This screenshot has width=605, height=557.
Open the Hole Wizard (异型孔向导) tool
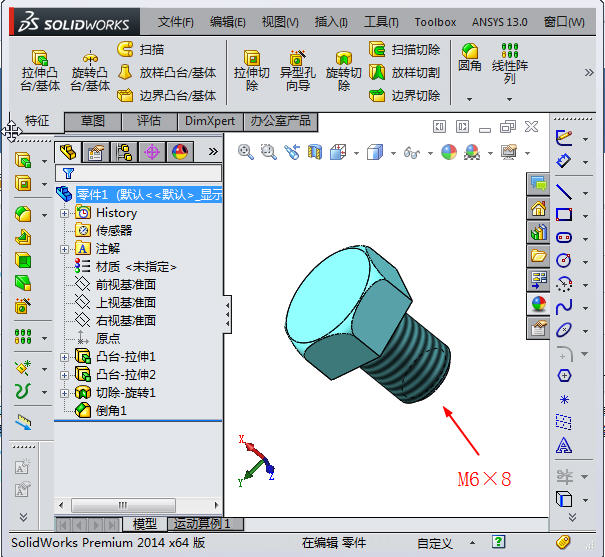tap(297, 58)
